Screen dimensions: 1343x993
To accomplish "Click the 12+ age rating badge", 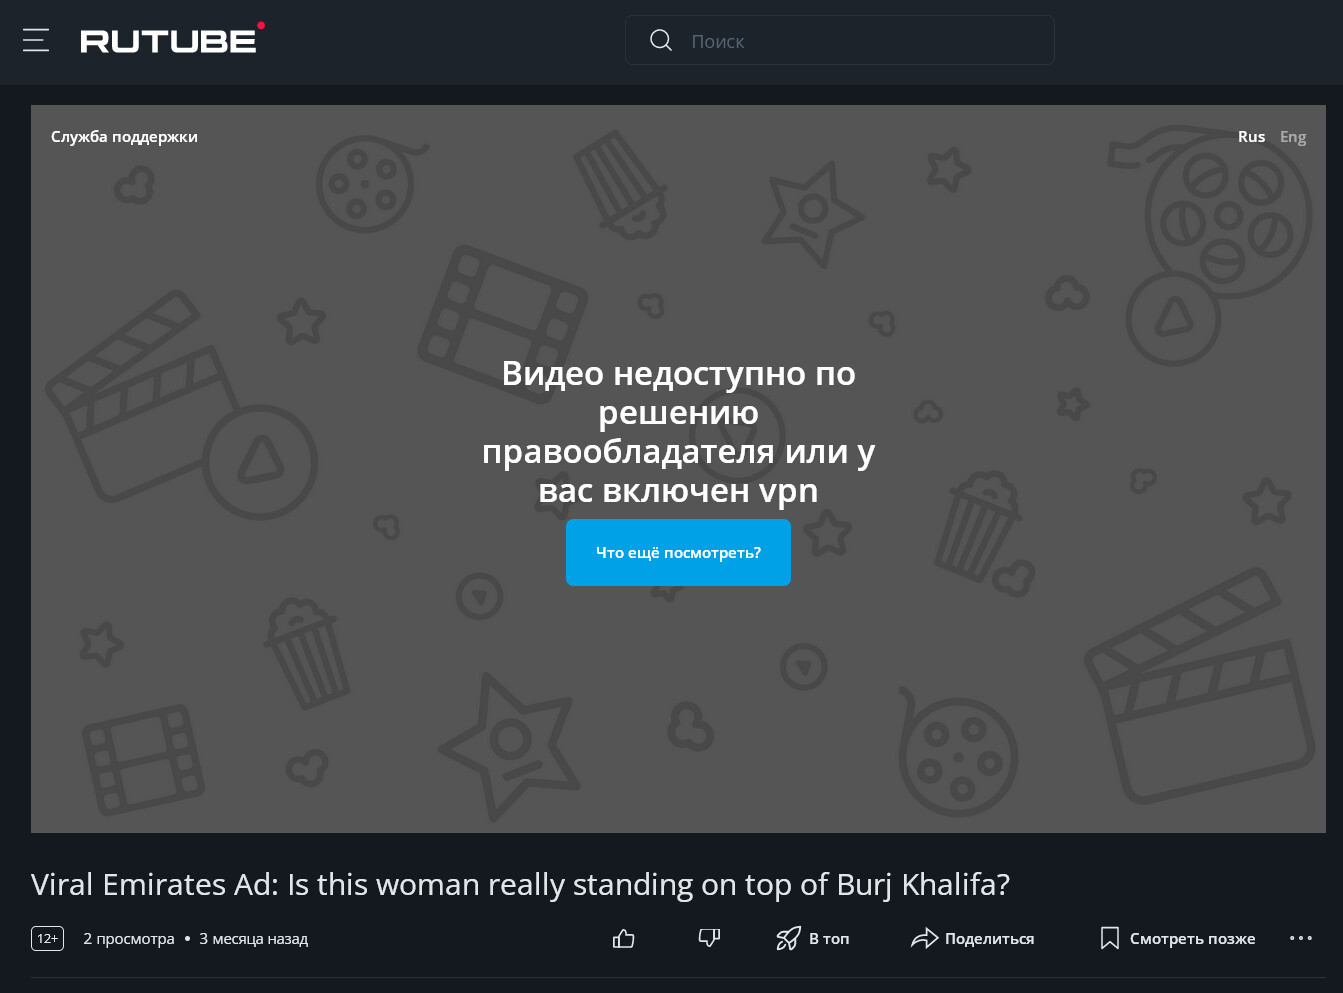I will click(x=48, y=938).
